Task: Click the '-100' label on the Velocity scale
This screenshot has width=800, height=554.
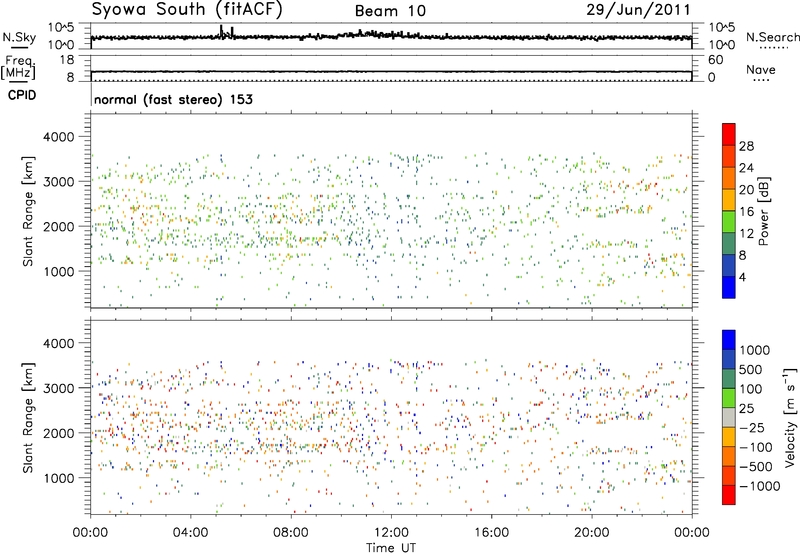Action: [x=756, y=447]
